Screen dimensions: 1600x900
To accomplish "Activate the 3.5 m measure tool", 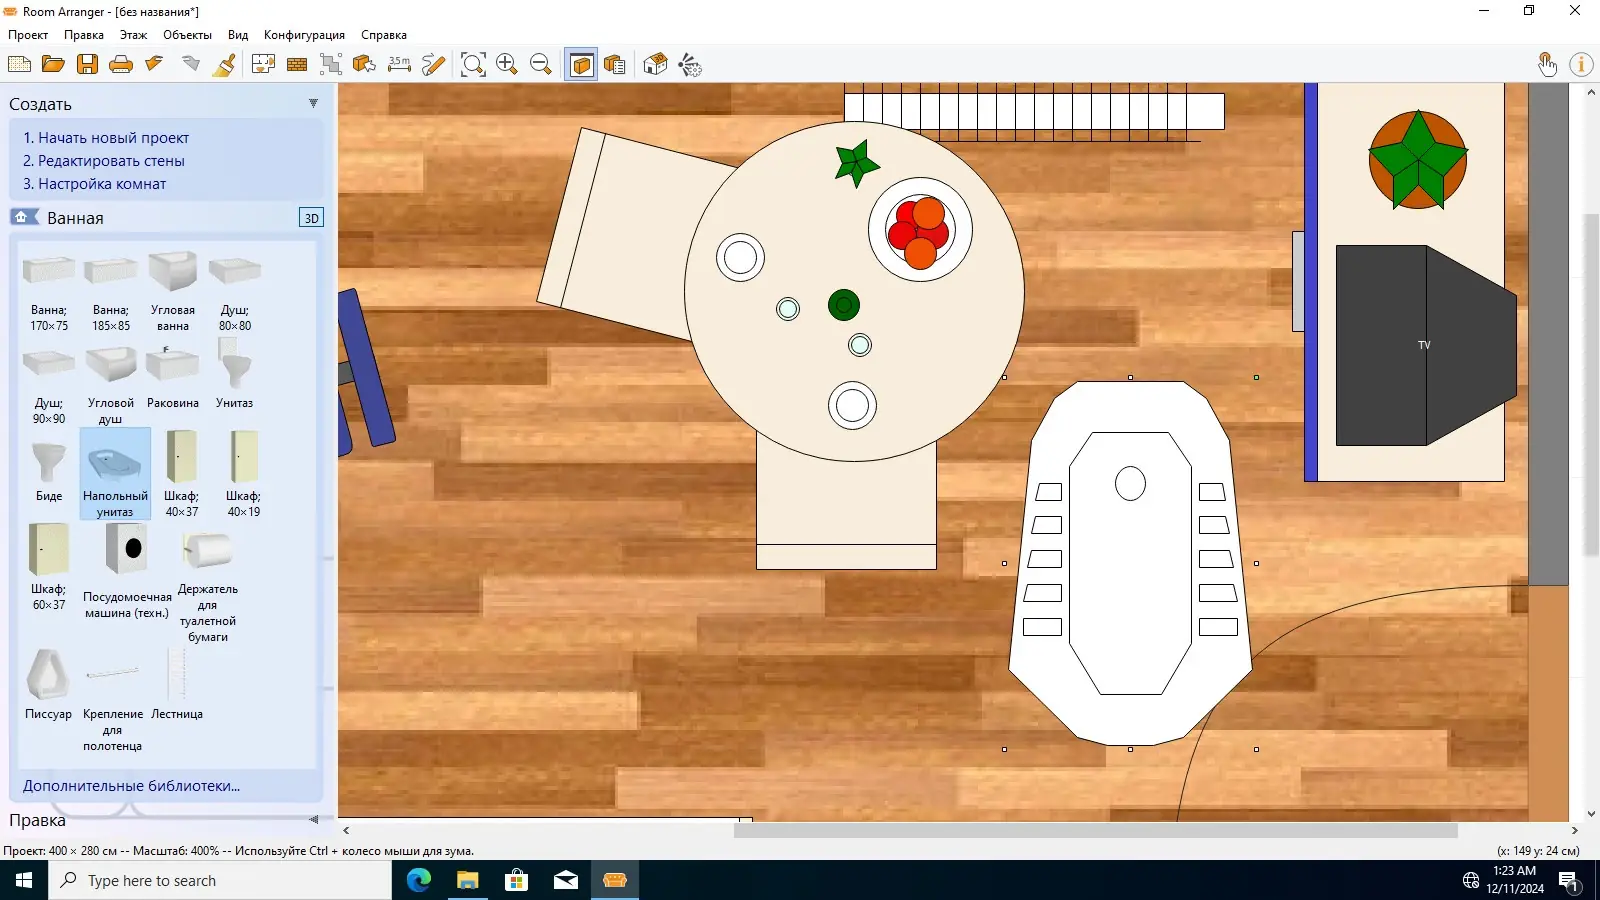I will coord(399,65).
